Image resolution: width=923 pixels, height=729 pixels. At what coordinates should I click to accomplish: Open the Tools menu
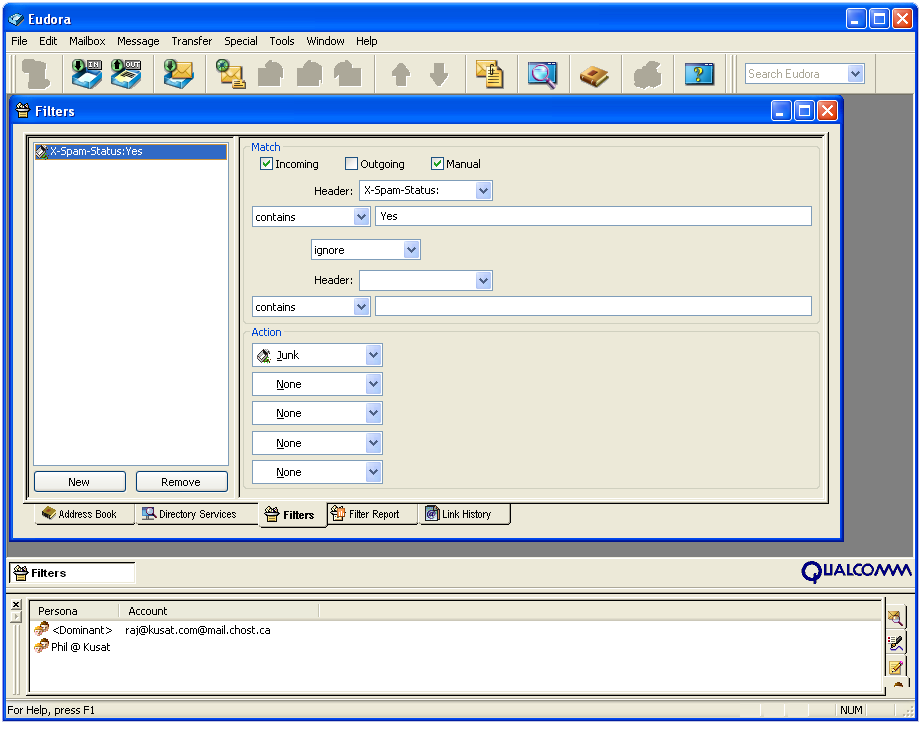(282, 41)
